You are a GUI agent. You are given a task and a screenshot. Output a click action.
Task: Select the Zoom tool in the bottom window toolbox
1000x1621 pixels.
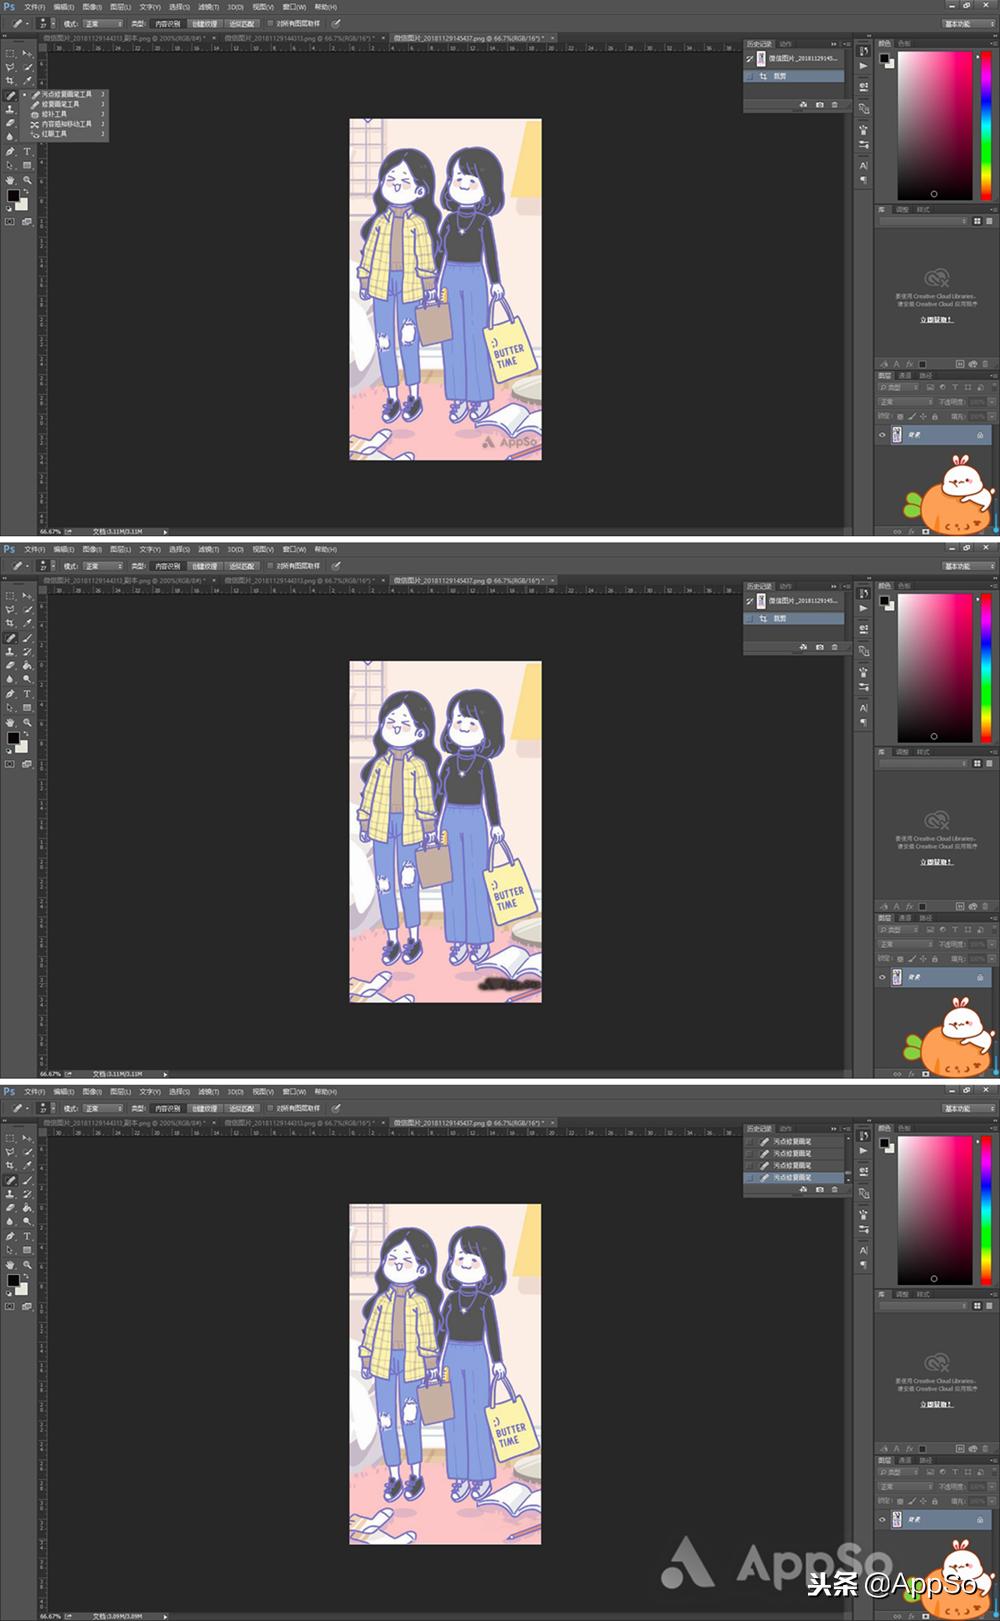pyautogui.click(x=27, y=1265)
